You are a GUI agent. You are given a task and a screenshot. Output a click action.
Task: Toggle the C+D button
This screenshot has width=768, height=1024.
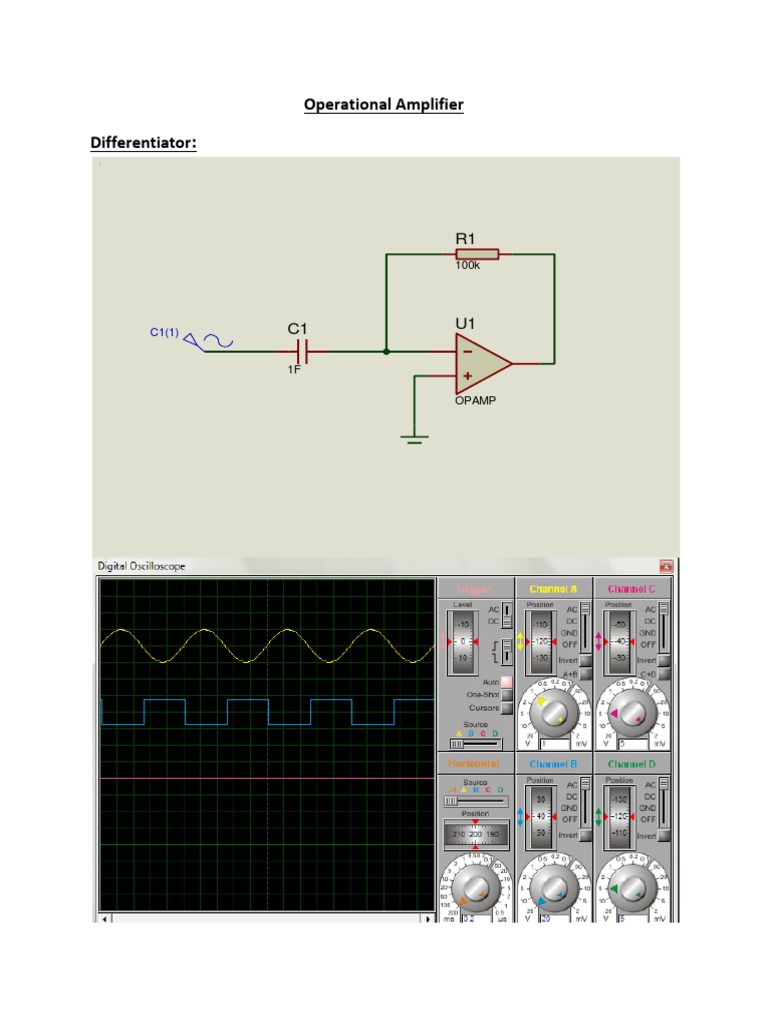(664, 674)
